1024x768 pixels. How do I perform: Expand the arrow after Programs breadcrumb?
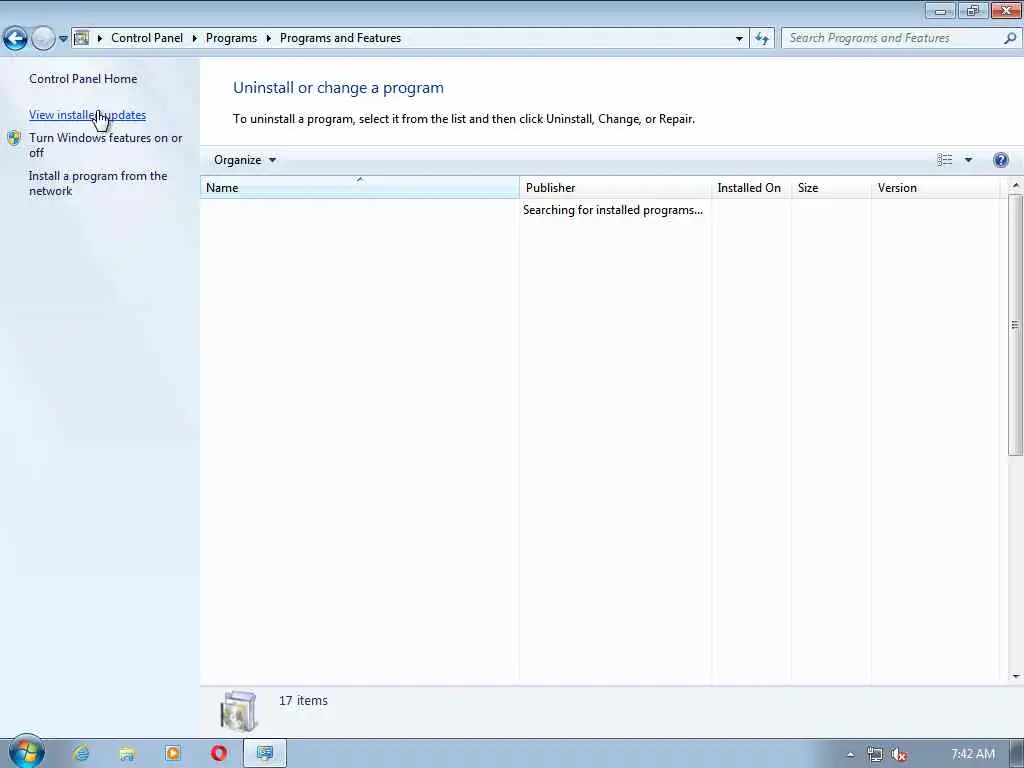(x=268, y=38)
